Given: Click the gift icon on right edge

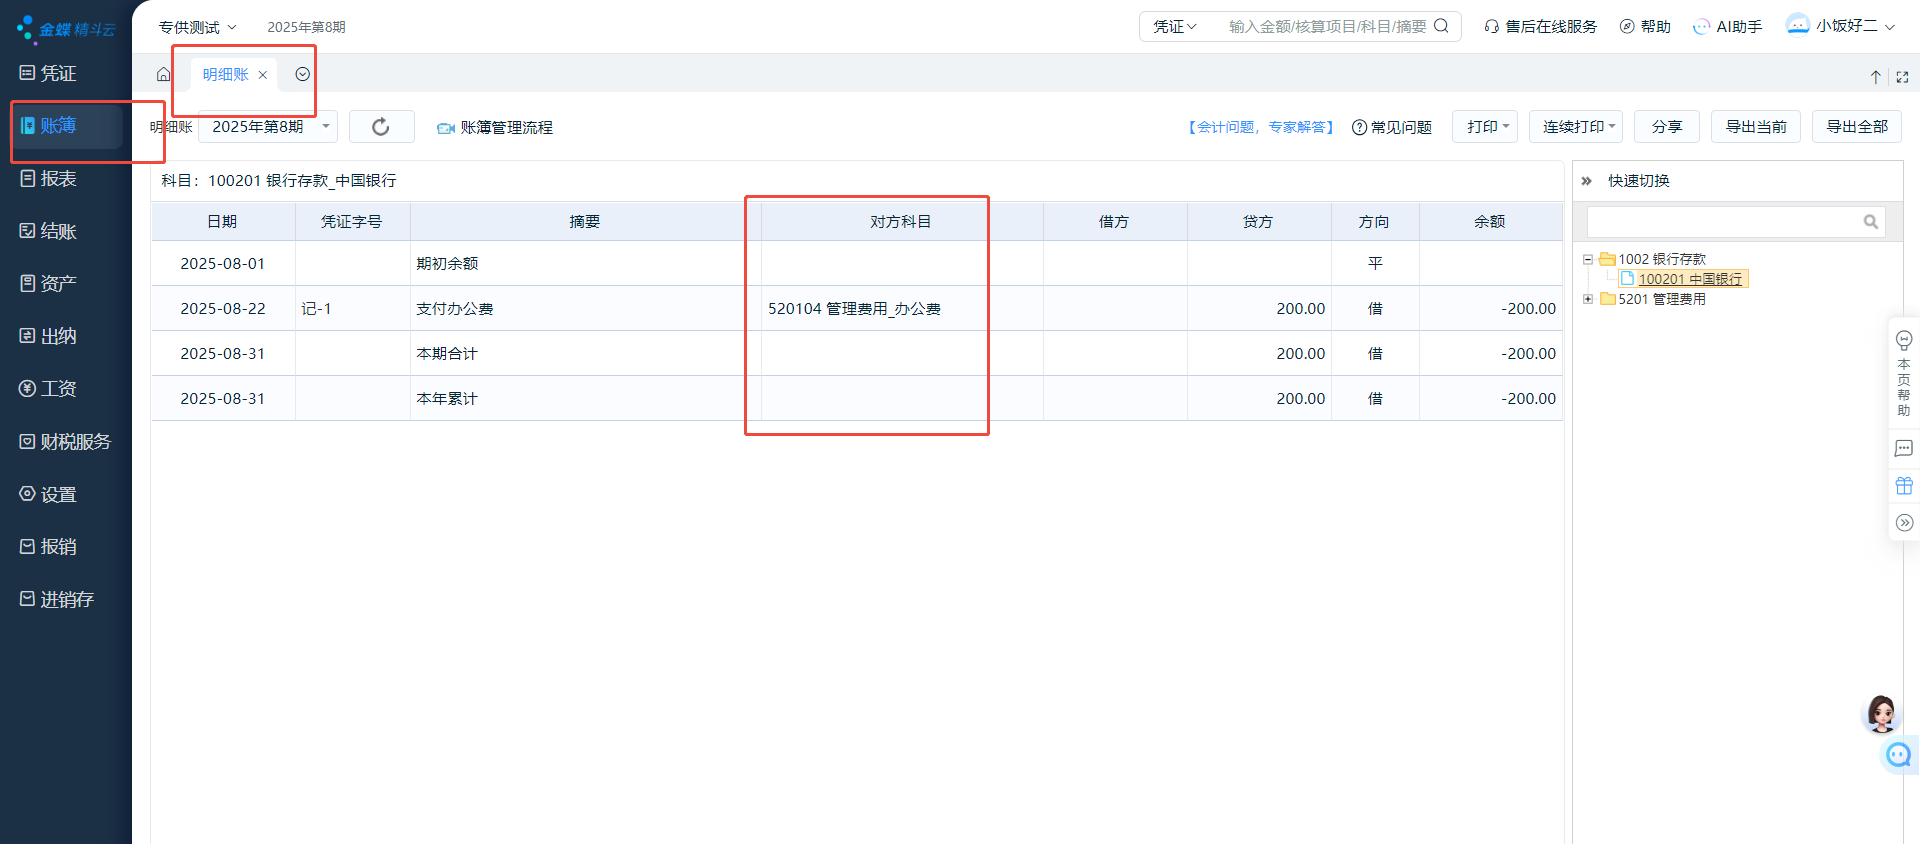Looking at the screenshot, I should coord(1904,486).
